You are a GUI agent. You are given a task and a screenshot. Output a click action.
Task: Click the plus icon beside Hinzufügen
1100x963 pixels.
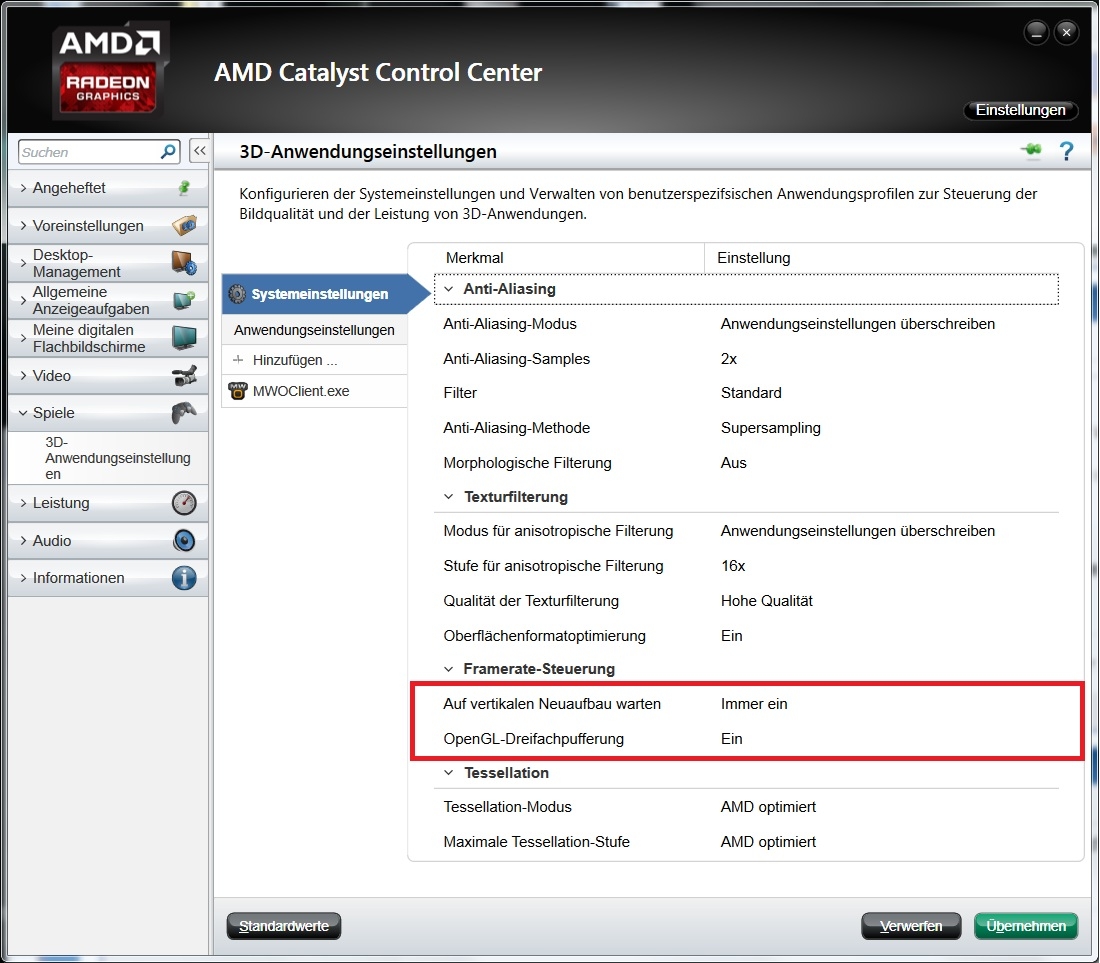coord(238,360)
